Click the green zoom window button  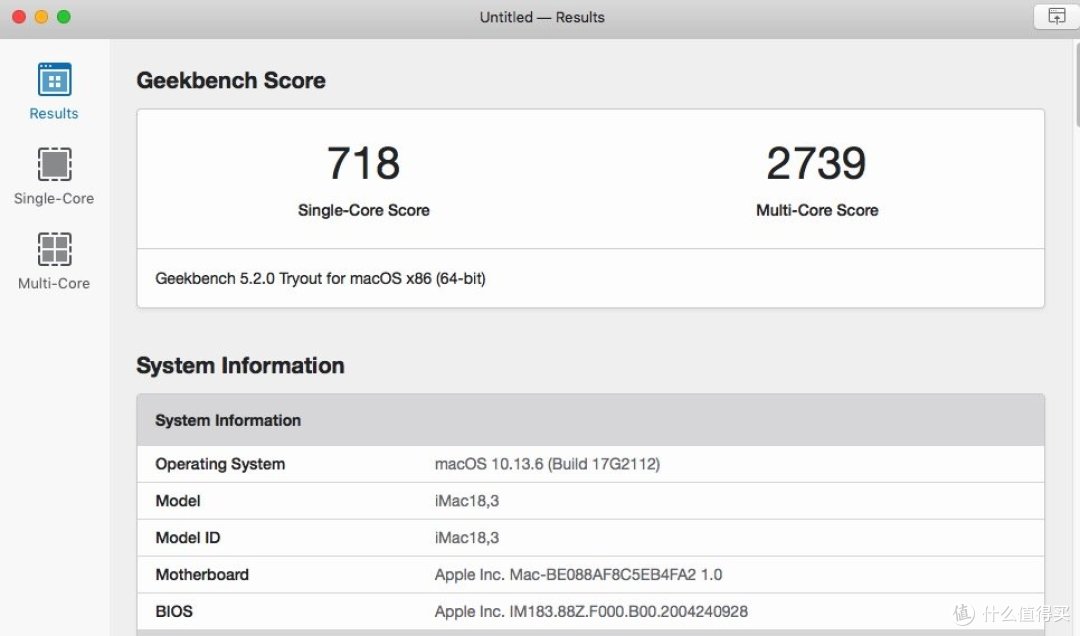pos(63,17)
